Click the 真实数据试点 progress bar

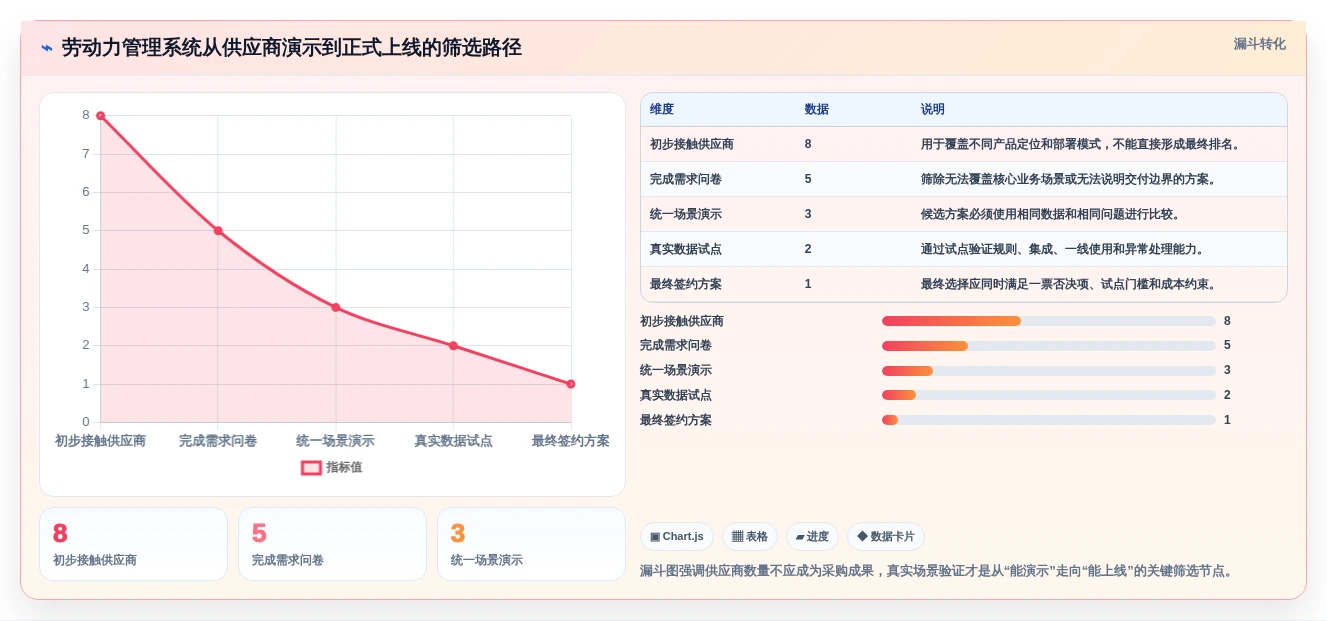tap(1049, 395)
